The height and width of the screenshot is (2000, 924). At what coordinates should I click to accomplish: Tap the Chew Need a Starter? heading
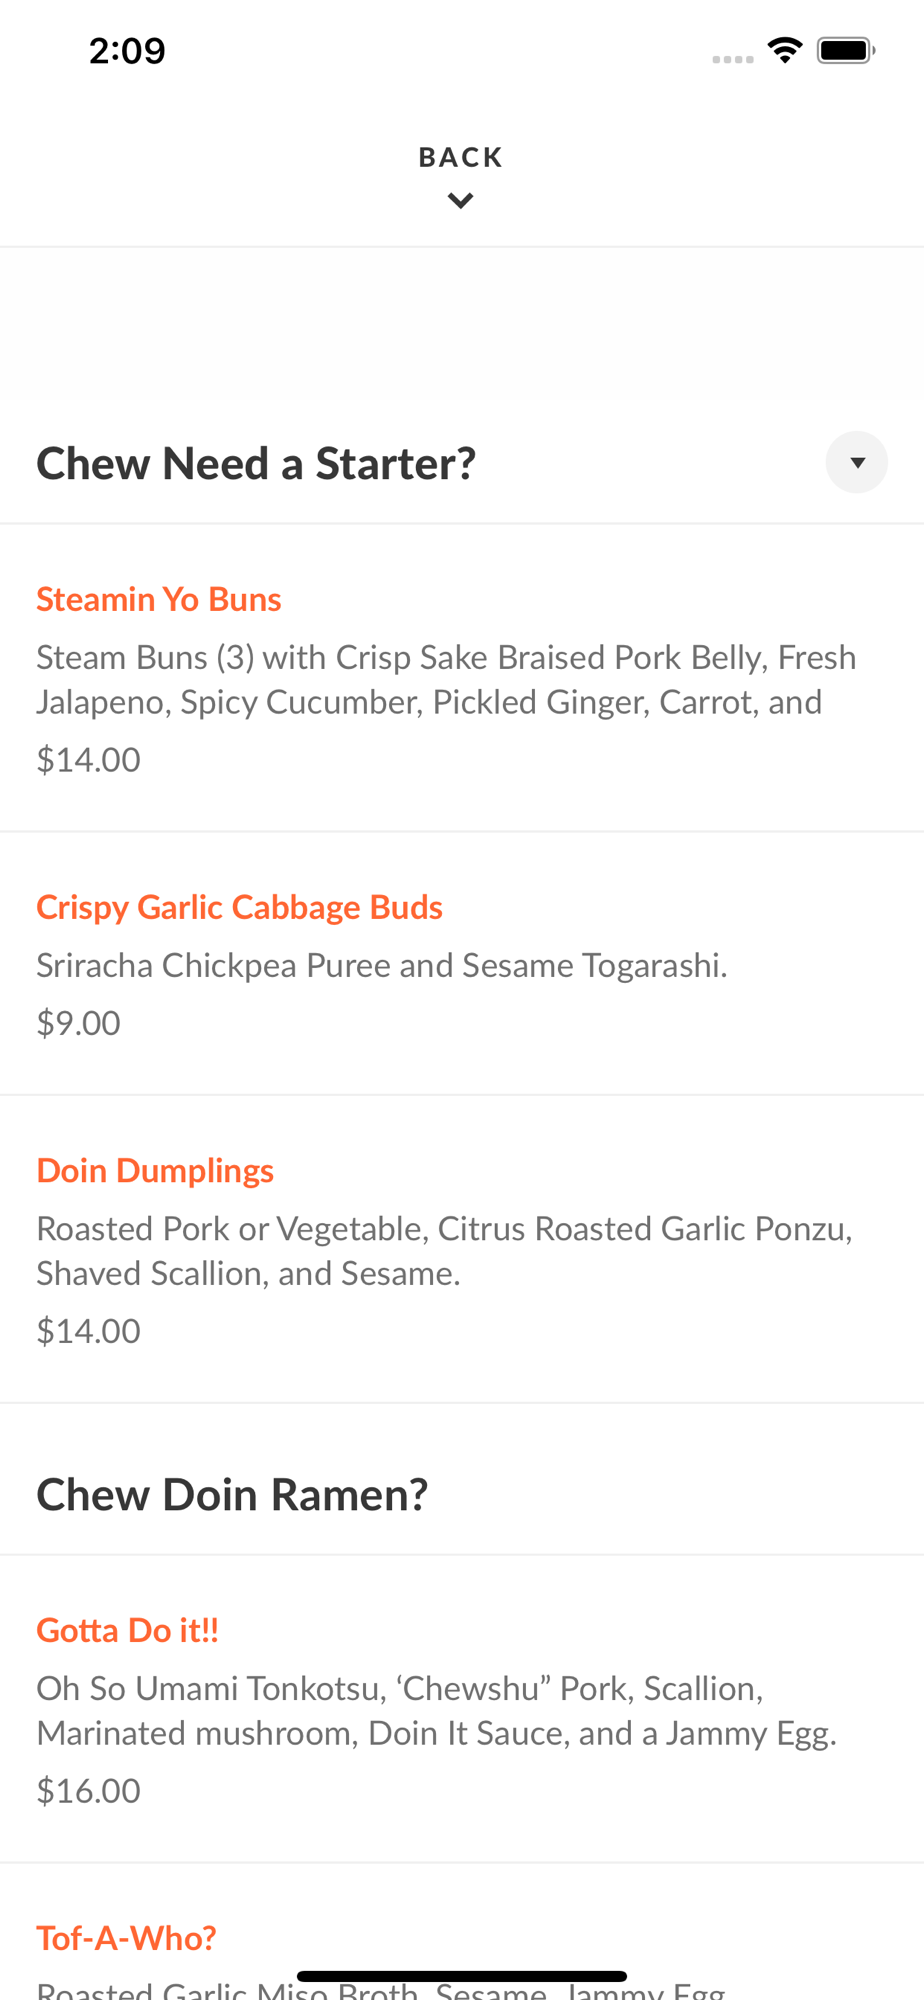tap(256, 463)
